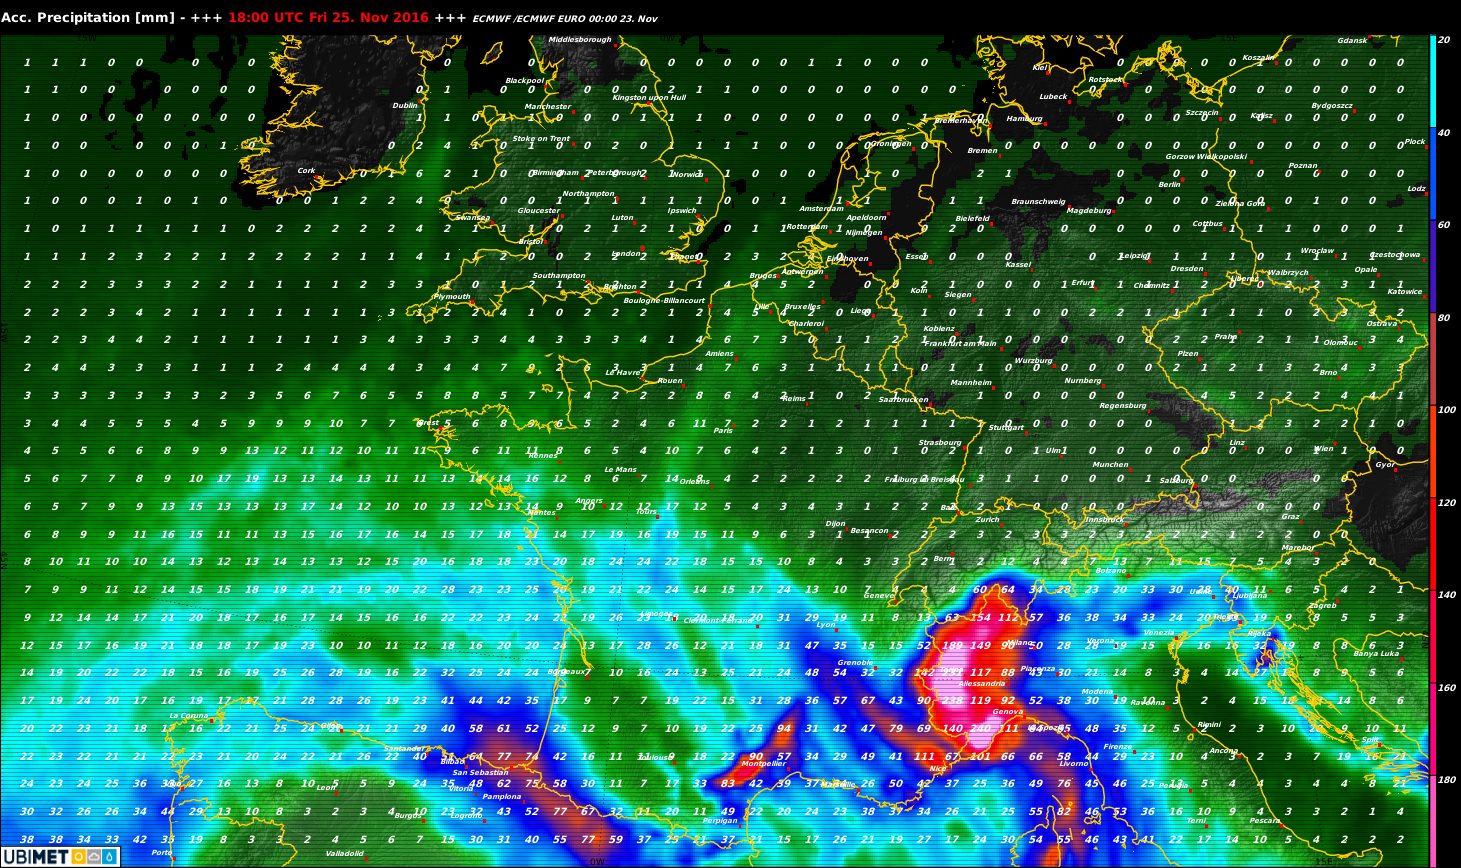1461x868 pixels.
Task: Click the UBIMET logo text
Action: click(35, 857)
